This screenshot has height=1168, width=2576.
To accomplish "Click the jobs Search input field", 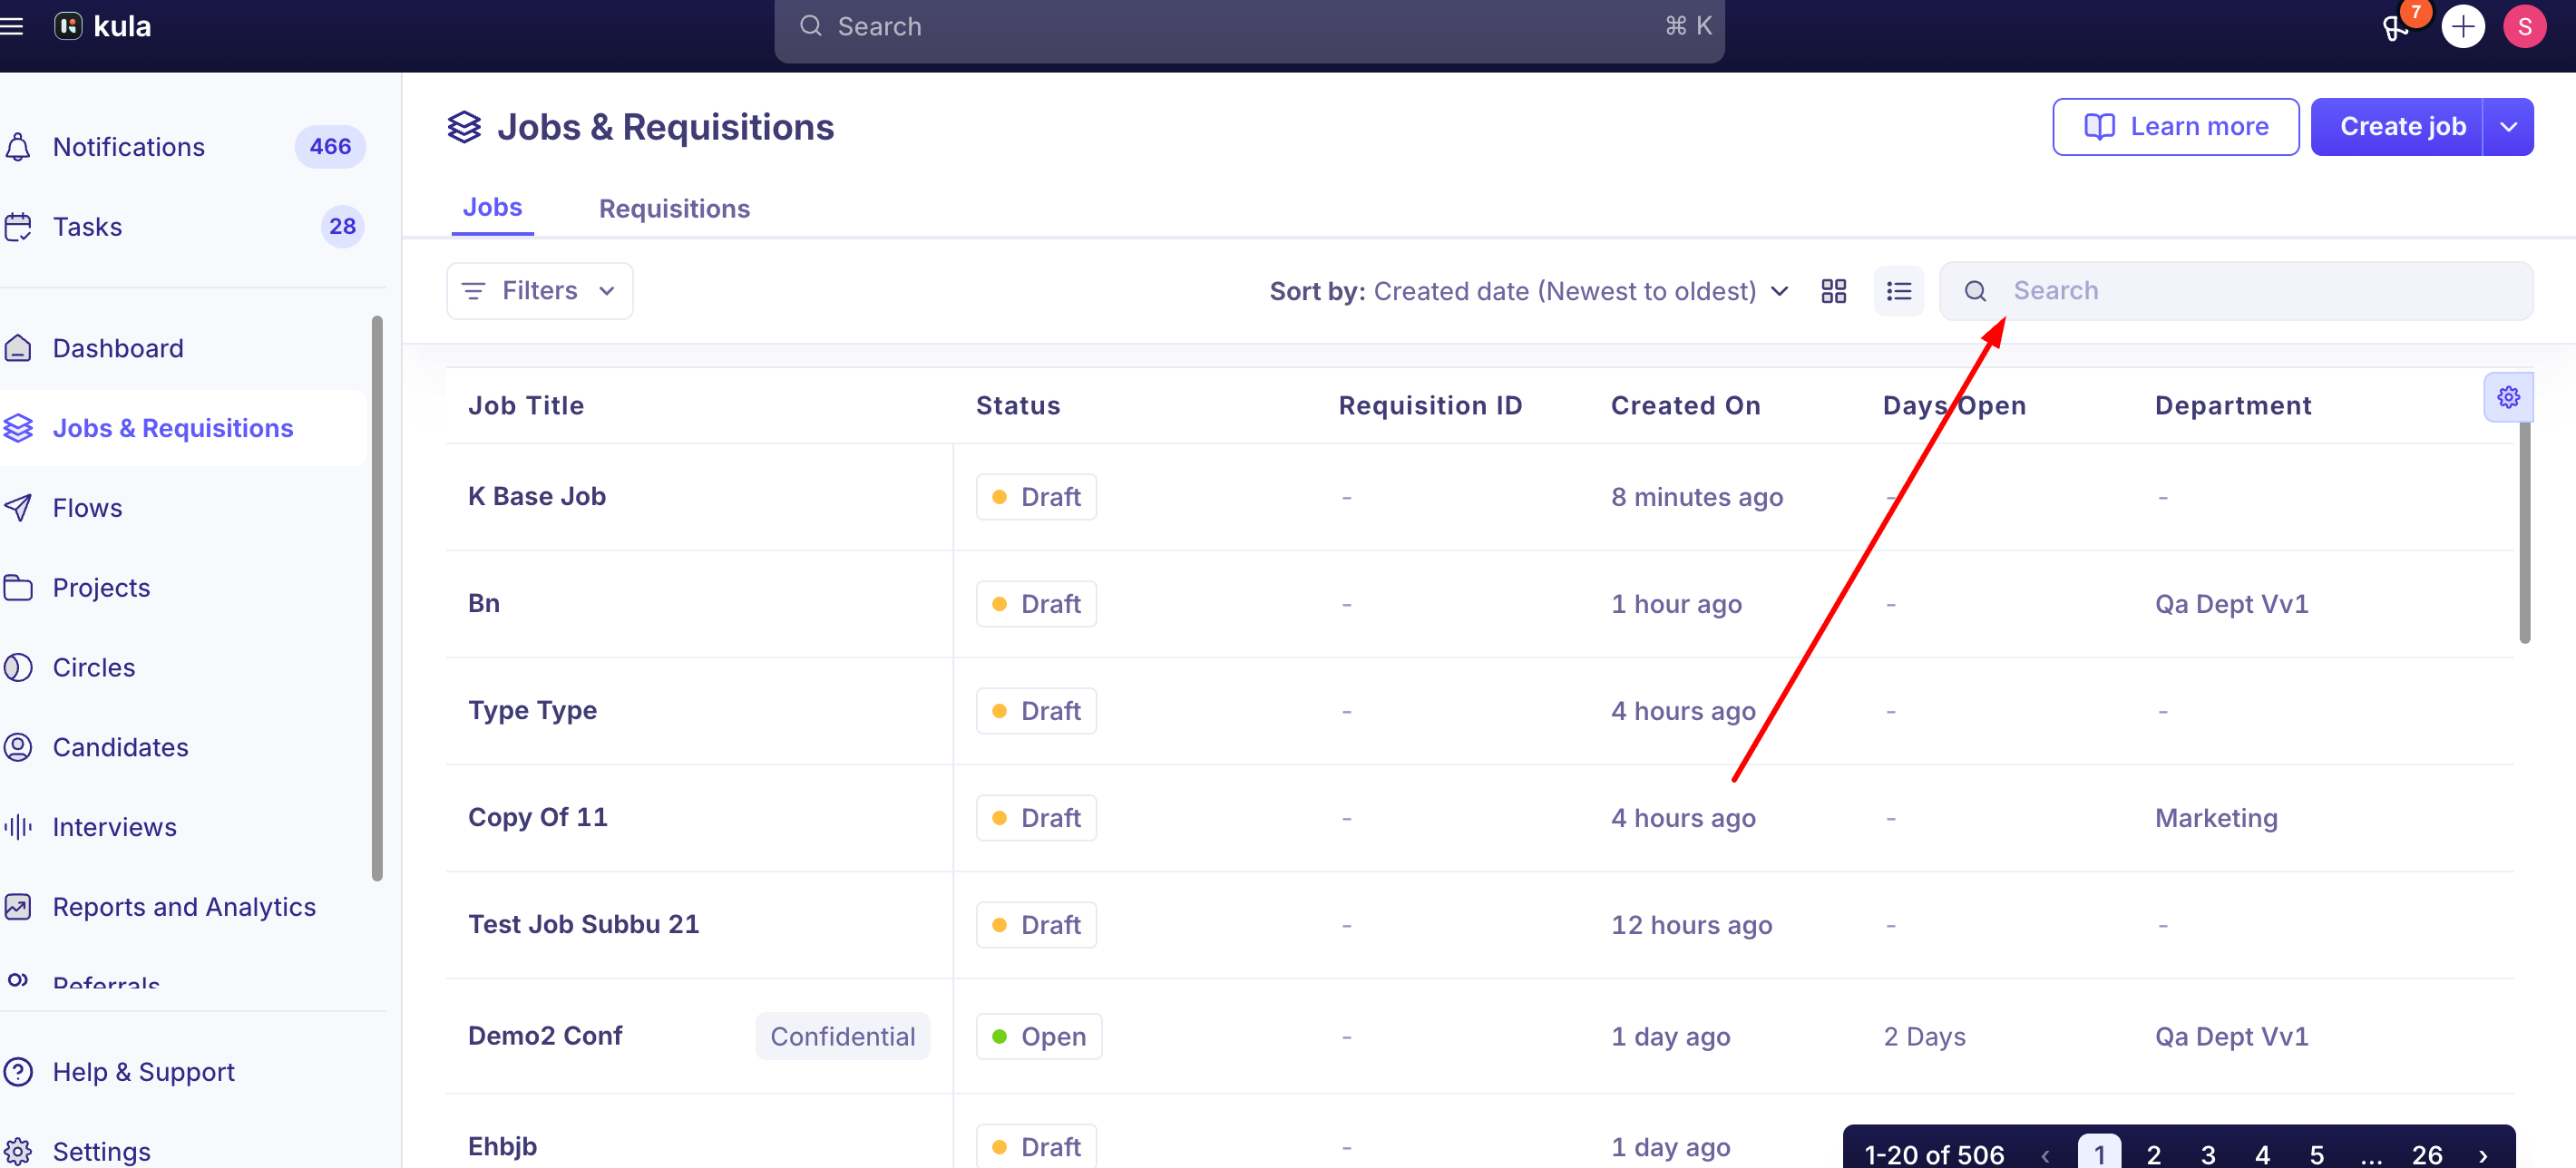I will pos(2236,291).
